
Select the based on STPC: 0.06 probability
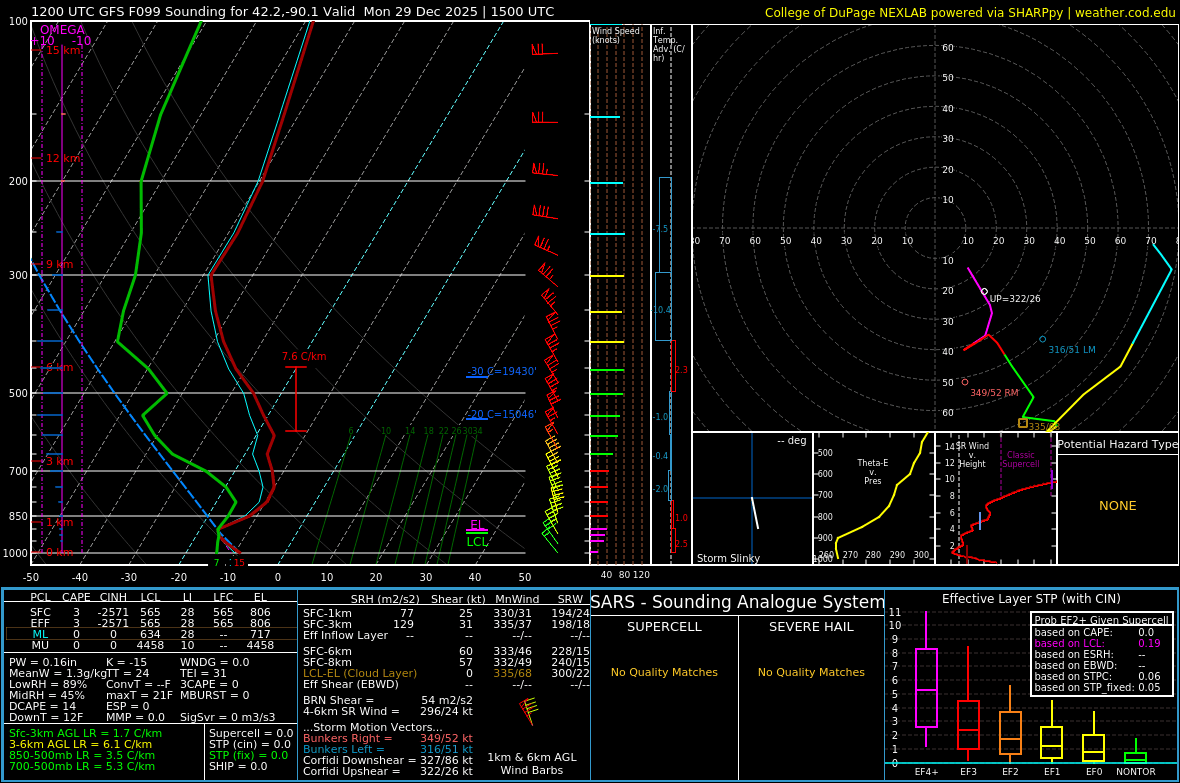pyautogui.click(x=1097, y=676)
